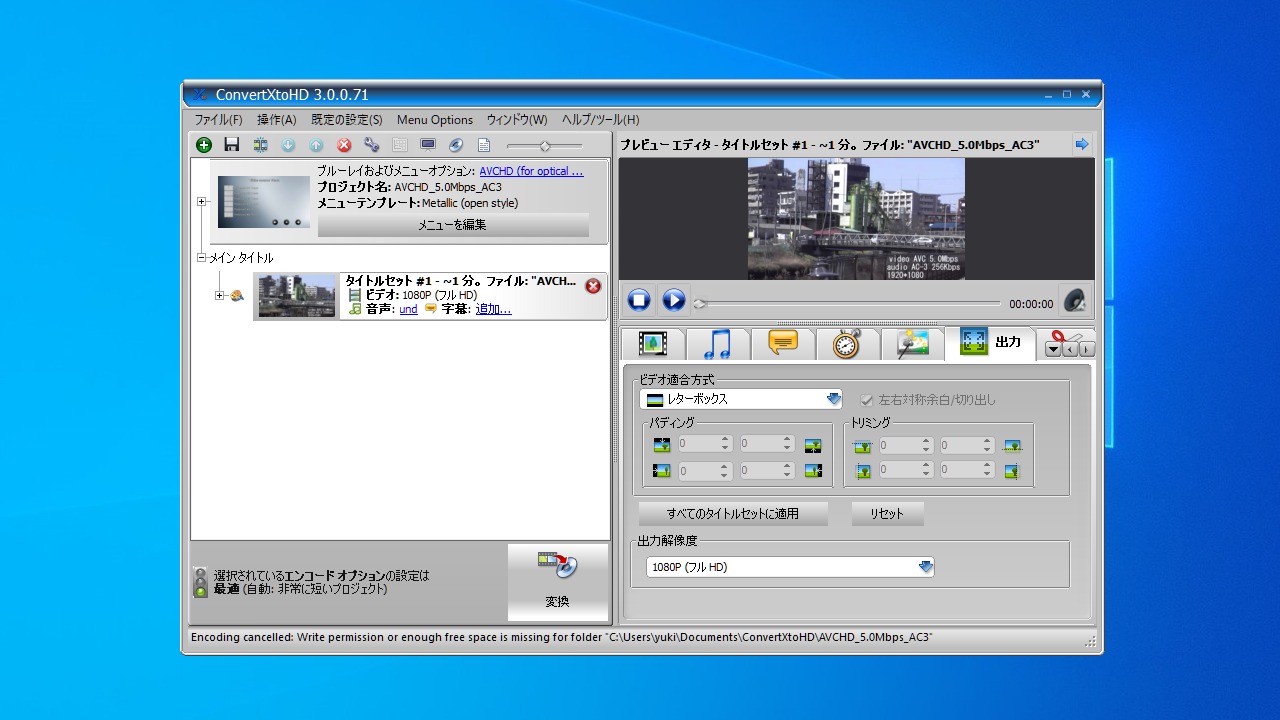
Task: Switch to the chapters stopwatch tab
Action: tap(847, 344)
